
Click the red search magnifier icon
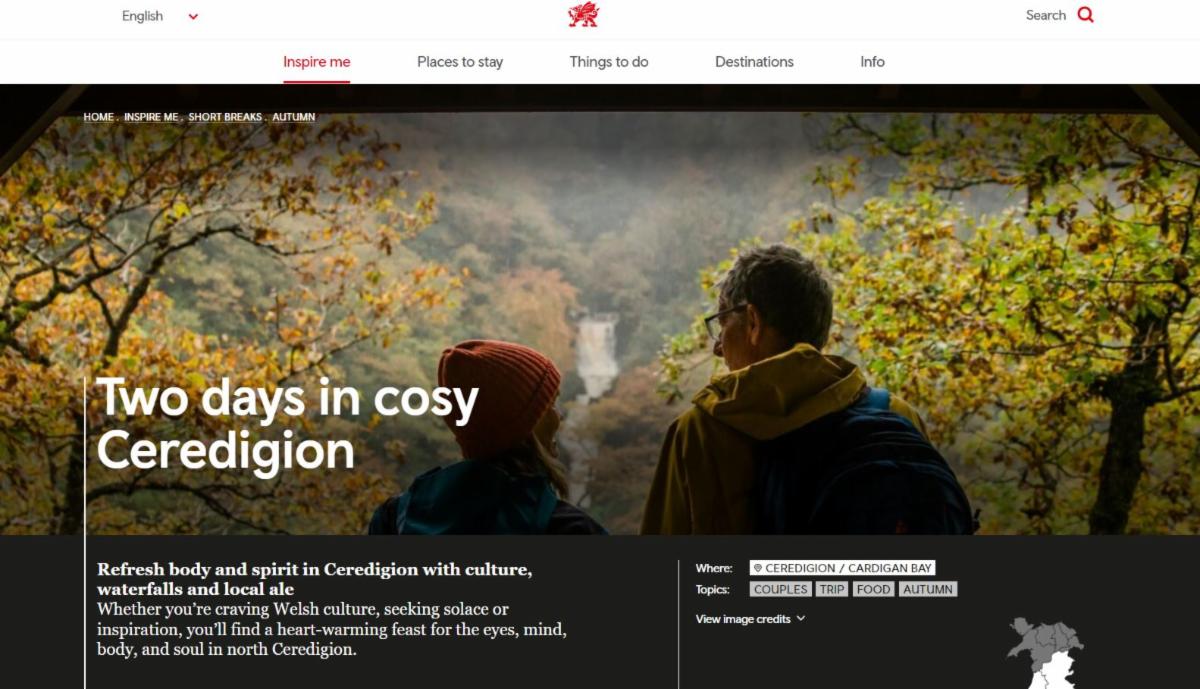pyautogui.click(x=1086, y=15)
